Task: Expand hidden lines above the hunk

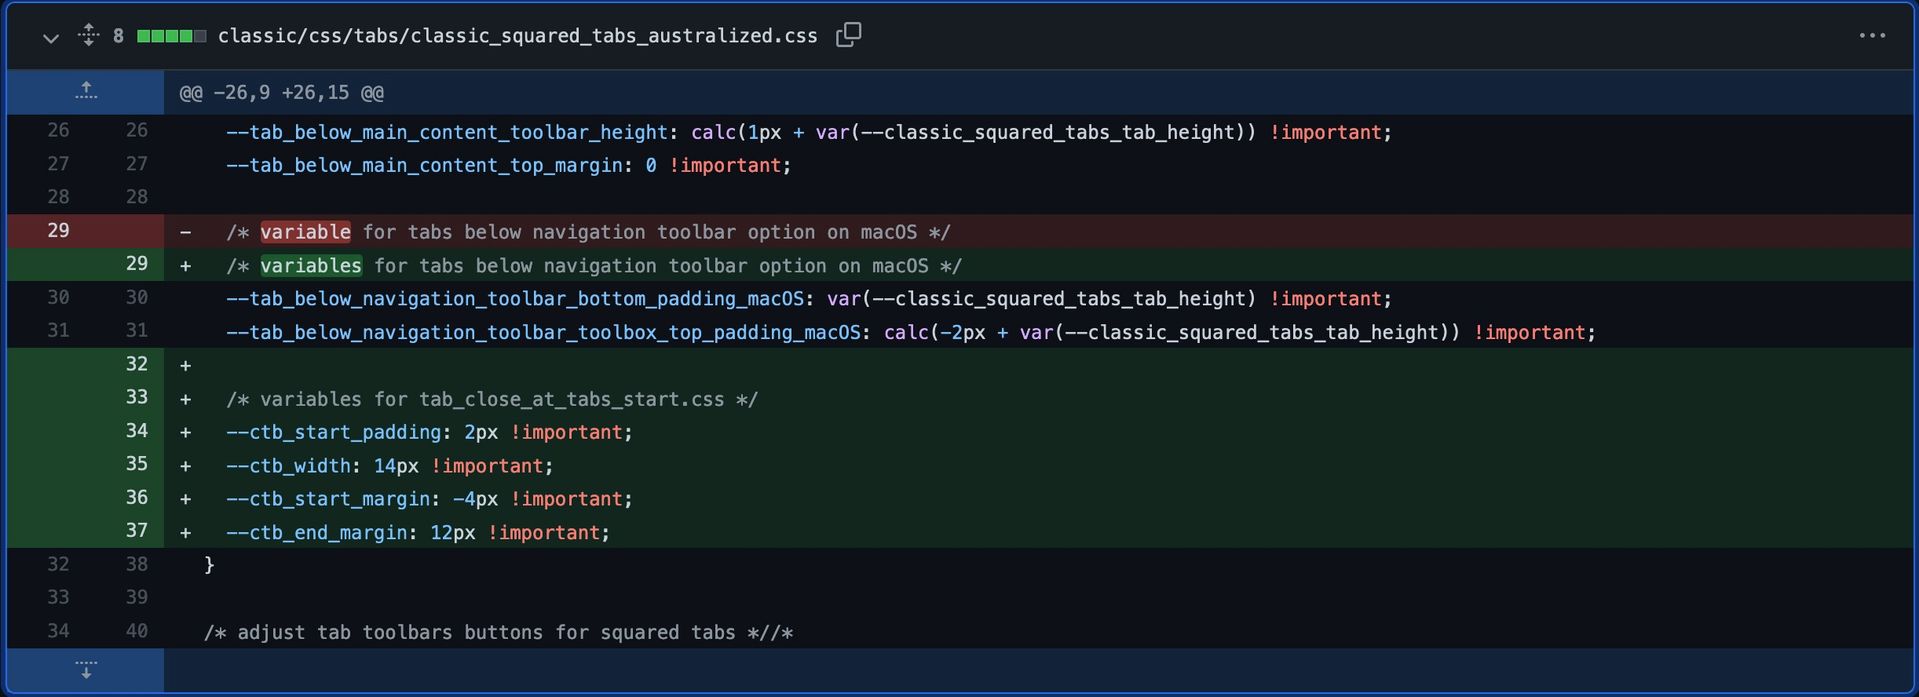Action: point(86,91)
